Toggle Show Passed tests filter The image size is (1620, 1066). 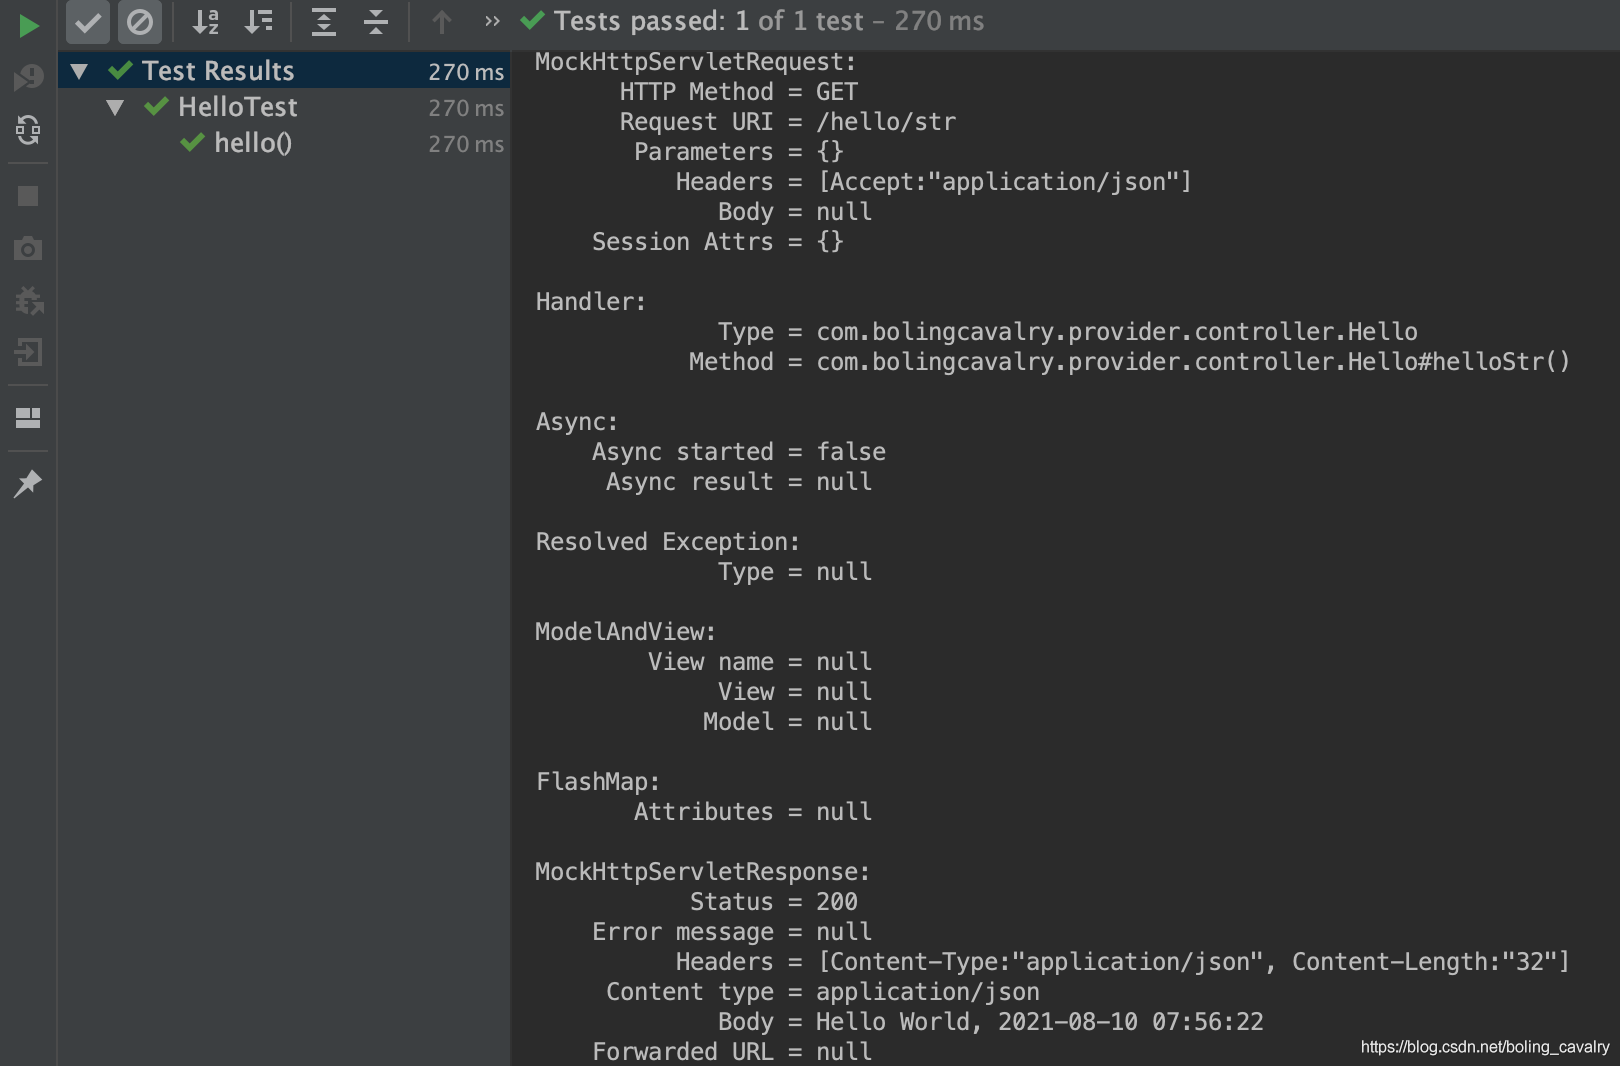88,22
